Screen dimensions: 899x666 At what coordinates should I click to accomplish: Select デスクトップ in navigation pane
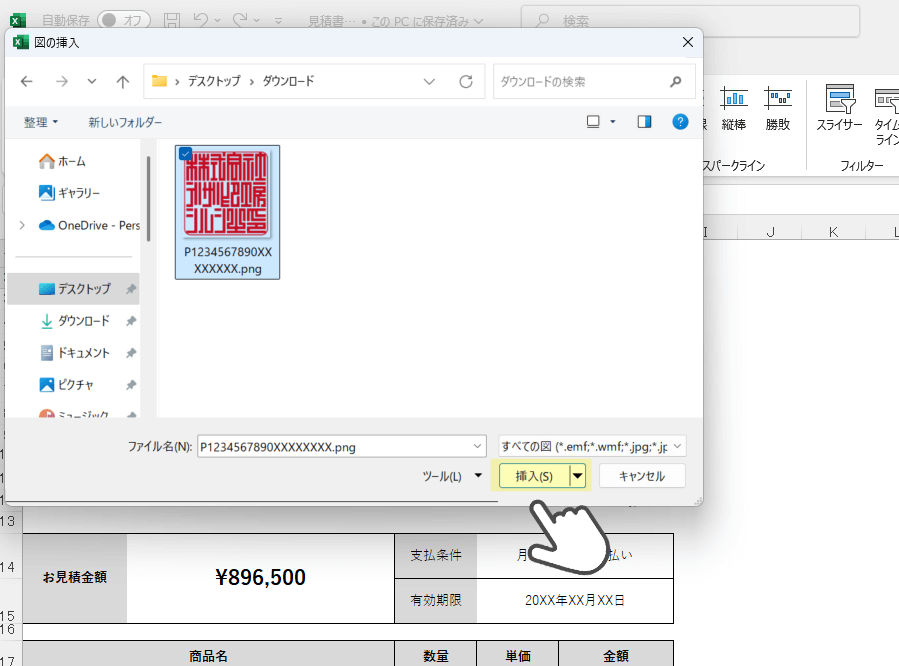pos(75,288)
